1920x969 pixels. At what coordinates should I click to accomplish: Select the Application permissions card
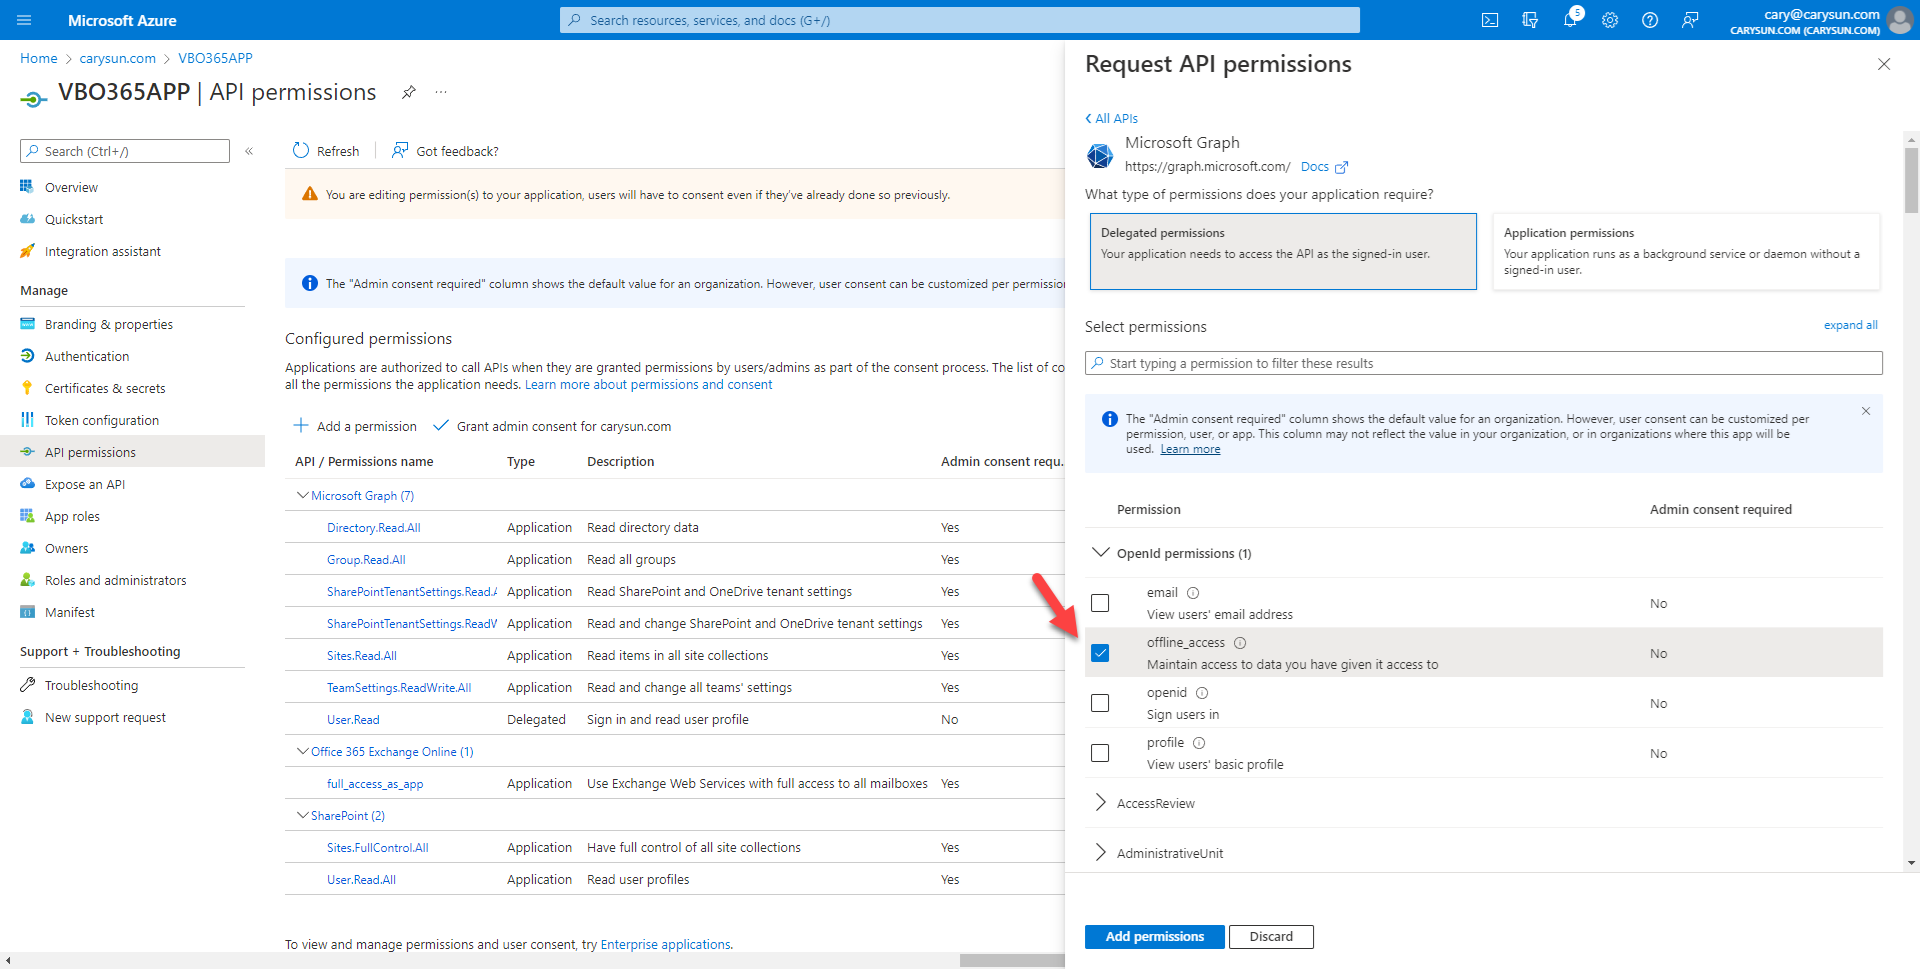1686,251
